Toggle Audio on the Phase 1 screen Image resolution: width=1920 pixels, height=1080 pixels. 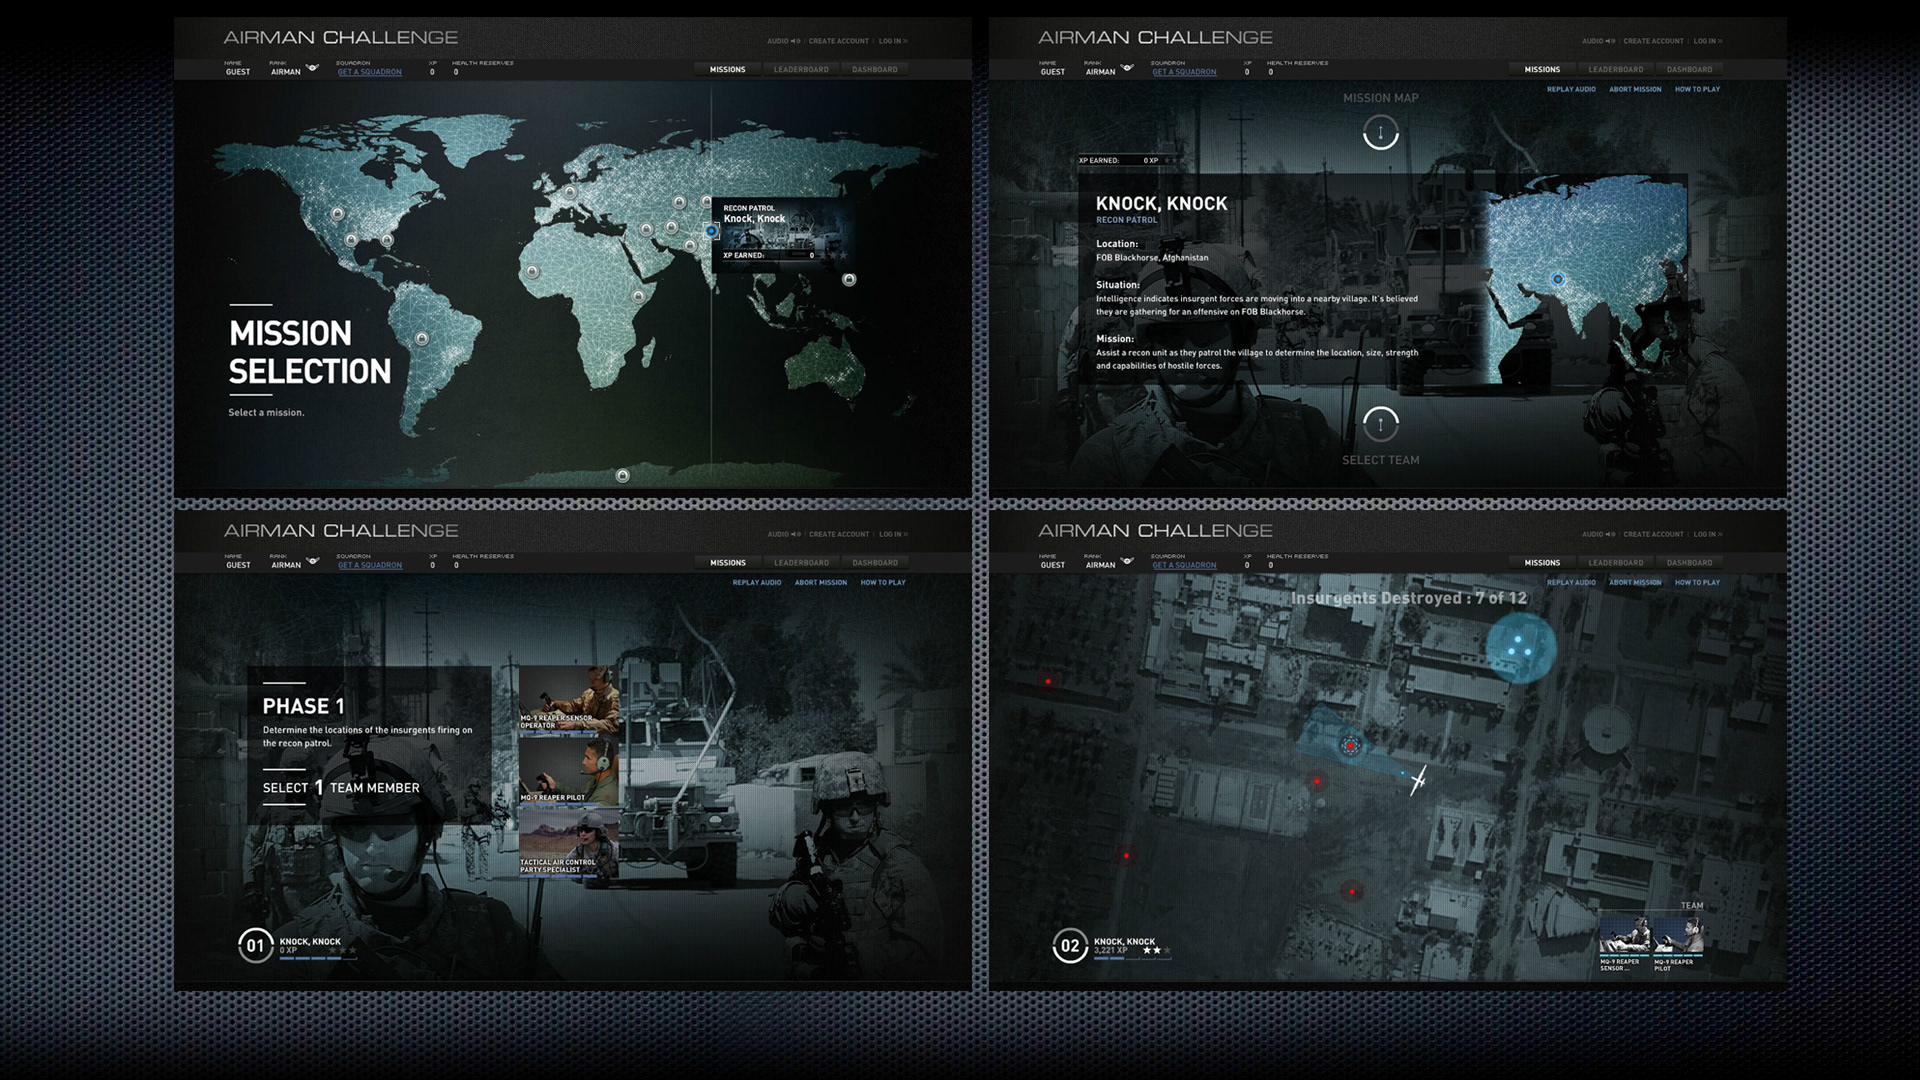point(783,534)
